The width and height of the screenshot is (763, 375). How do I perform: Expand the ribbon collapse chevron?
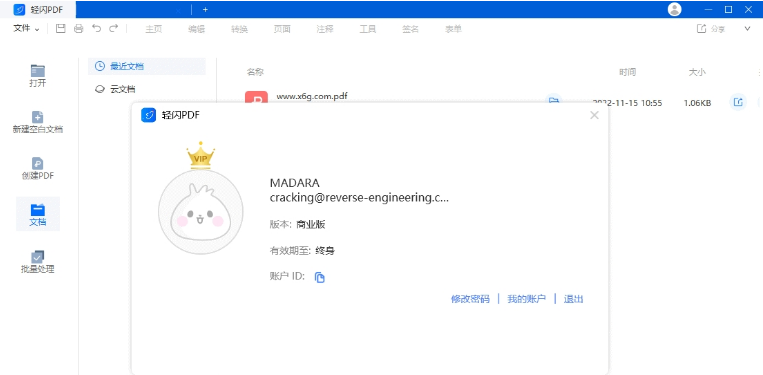pyautogui.click(x=748, y=29)
